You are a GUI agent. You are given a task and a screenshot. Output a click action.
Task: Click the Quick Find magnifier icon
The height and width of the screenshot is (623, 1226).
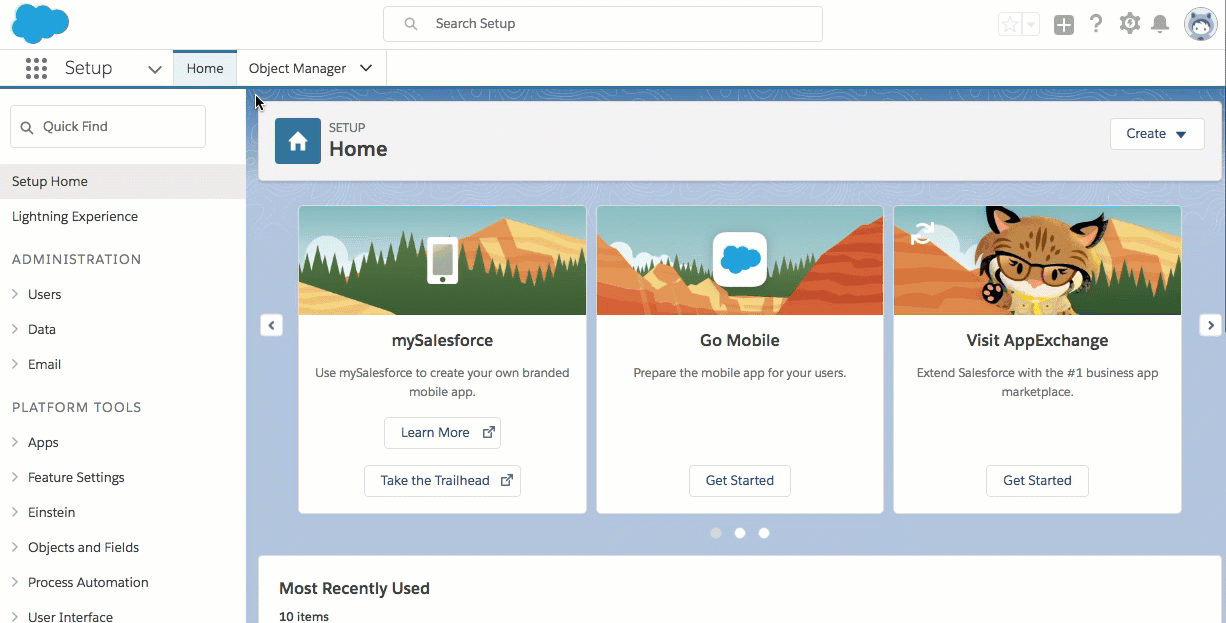tap(27, 127)
